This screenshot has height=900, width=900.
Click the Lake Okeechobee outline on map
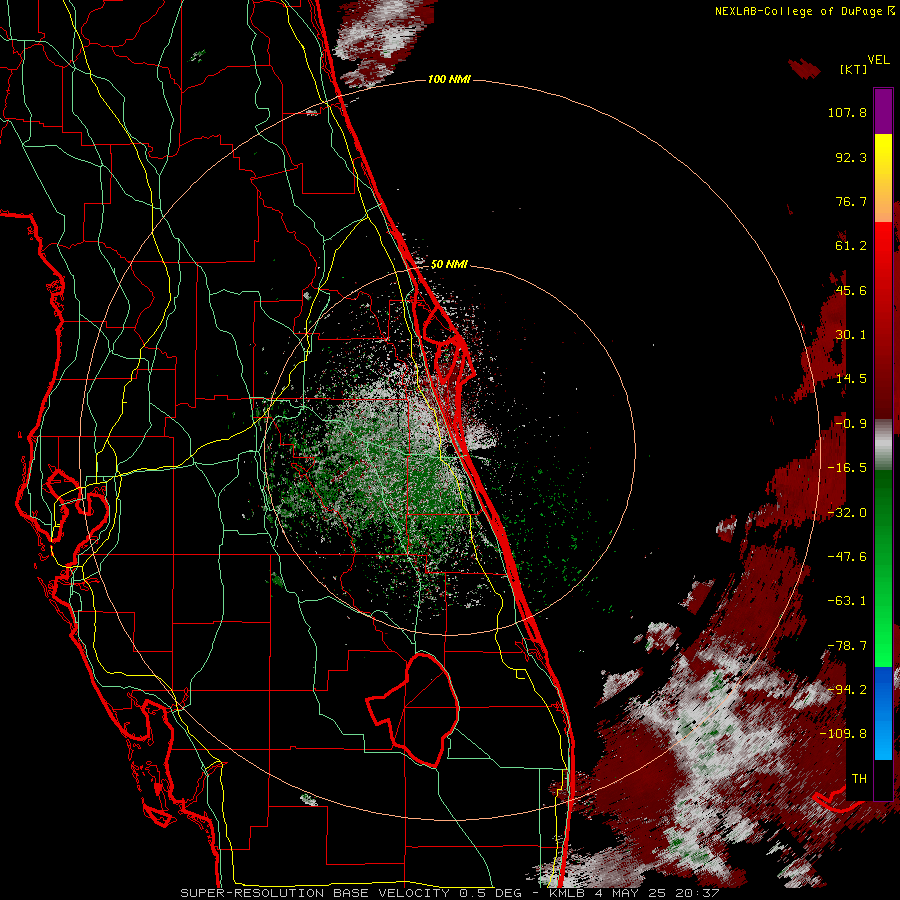[413, 709]
